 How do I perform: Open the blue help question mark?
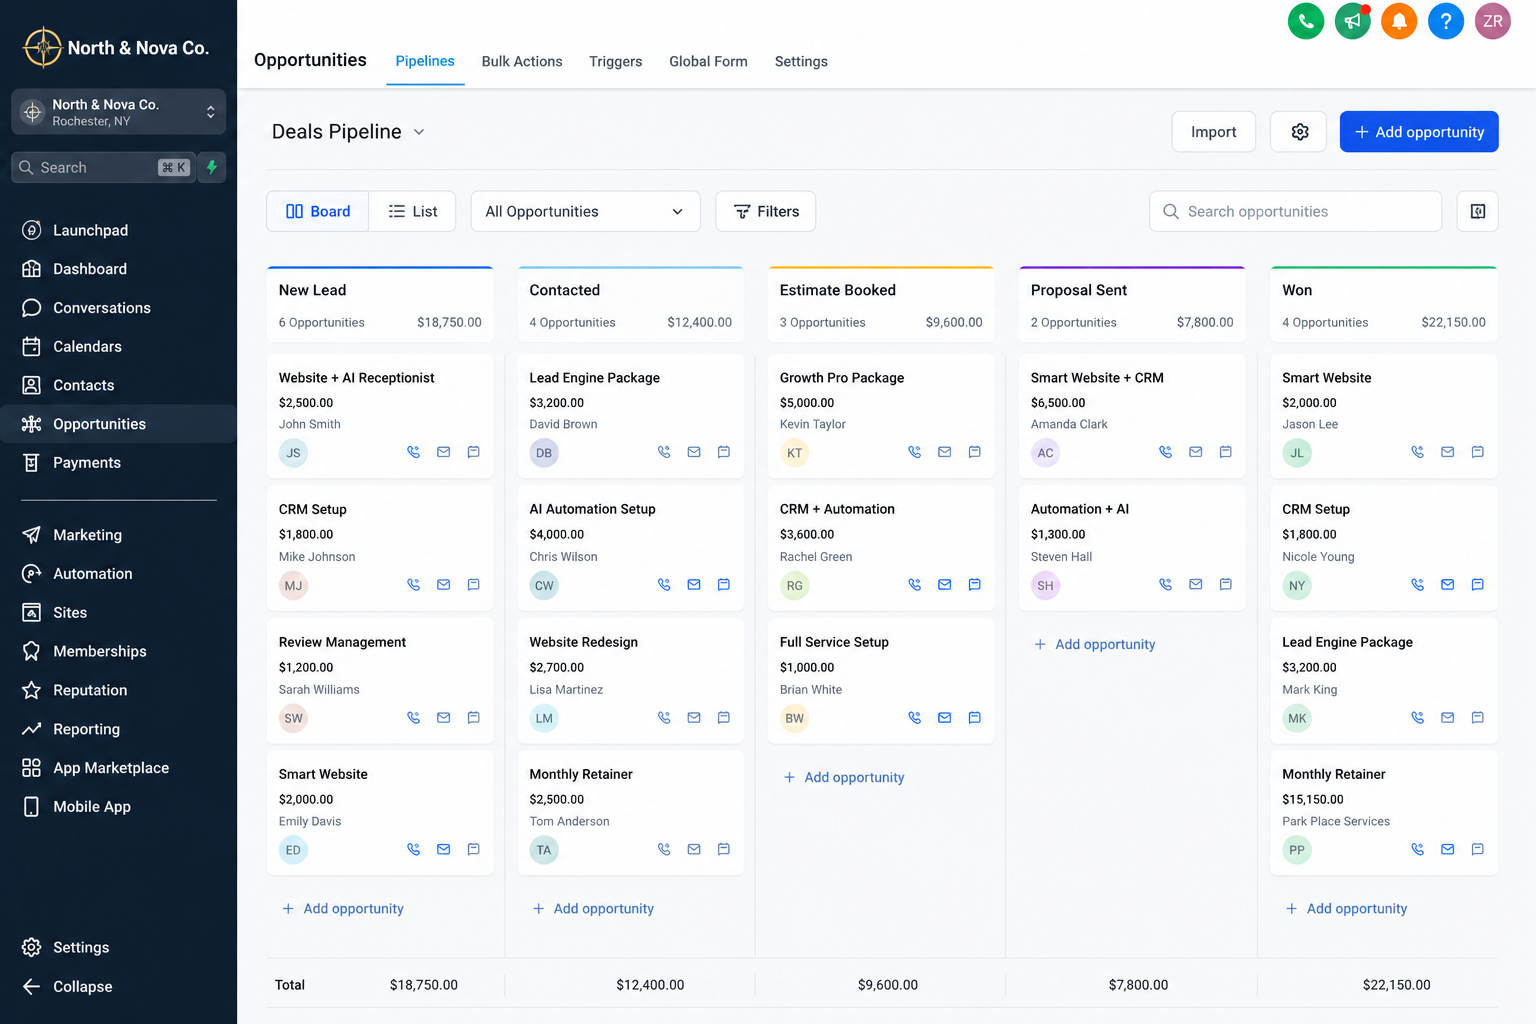pyautogui.click(x=1446, y=21)
